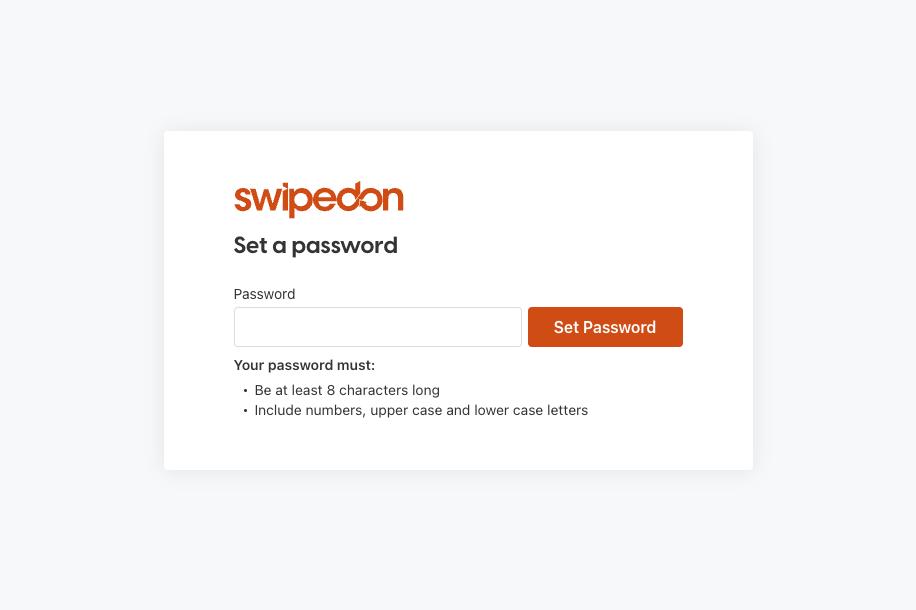
Task: Place cursor in the empty password textbox
Action: tap(377, 327)
